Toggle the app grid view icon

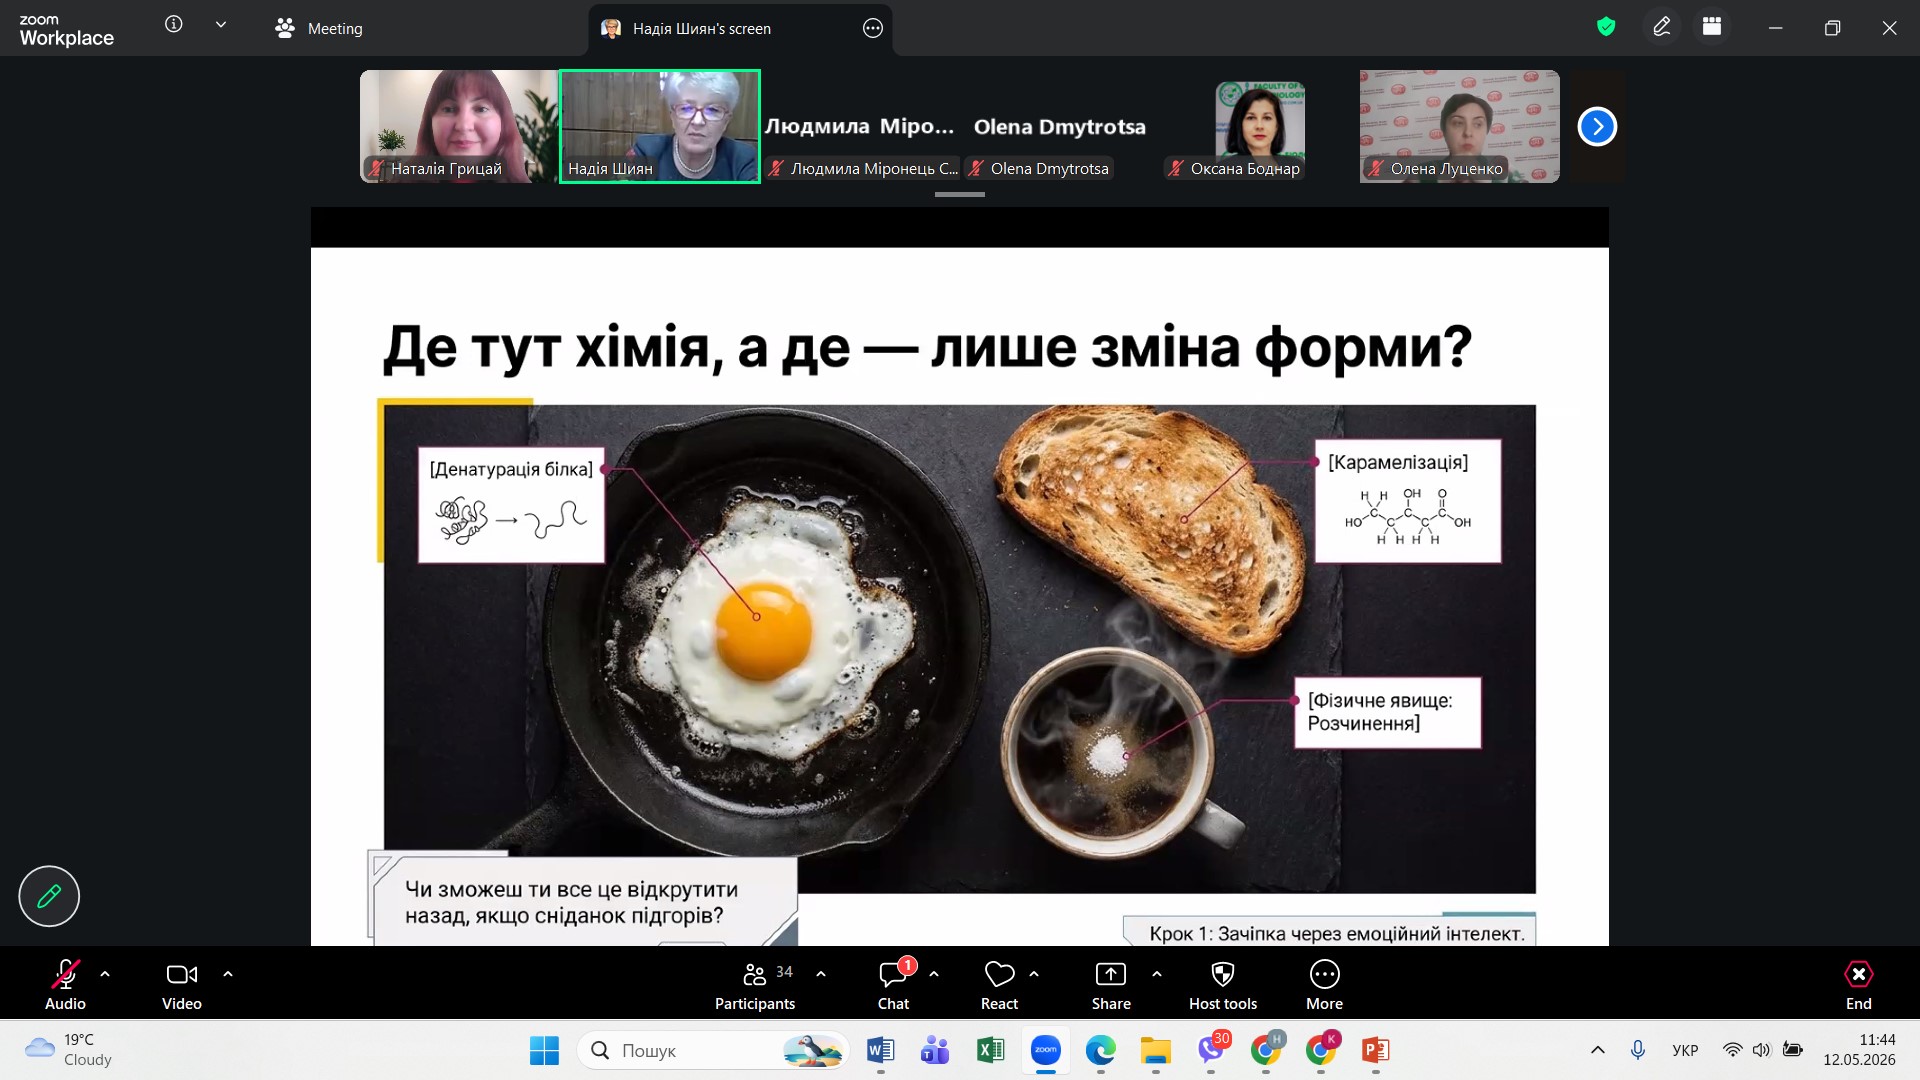click(x=1712, y=27)
